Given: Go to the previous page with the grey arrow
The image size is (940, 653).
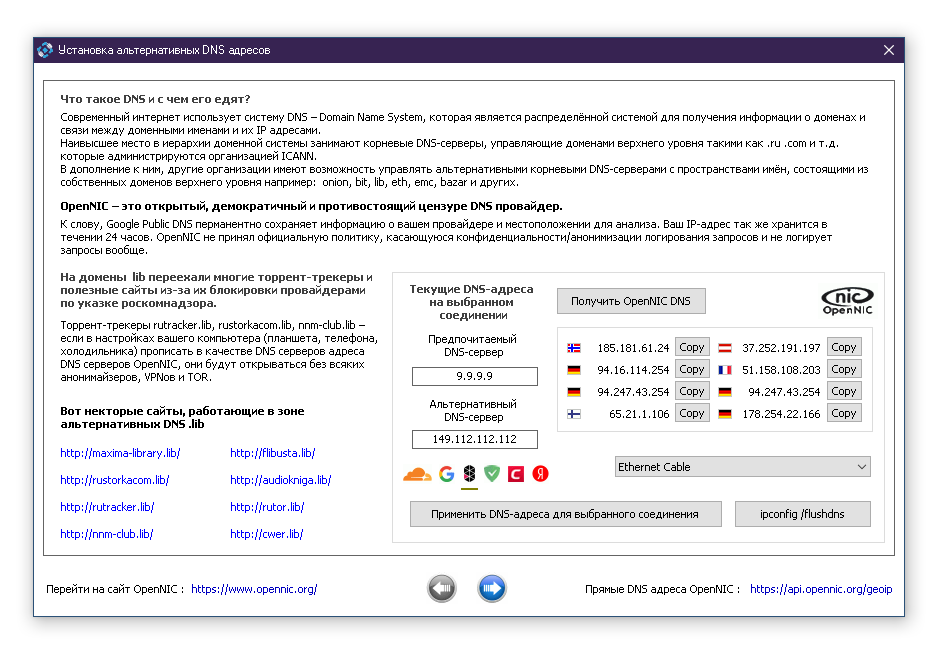Looking at the screenshot, I should click(x=442, y=589).
